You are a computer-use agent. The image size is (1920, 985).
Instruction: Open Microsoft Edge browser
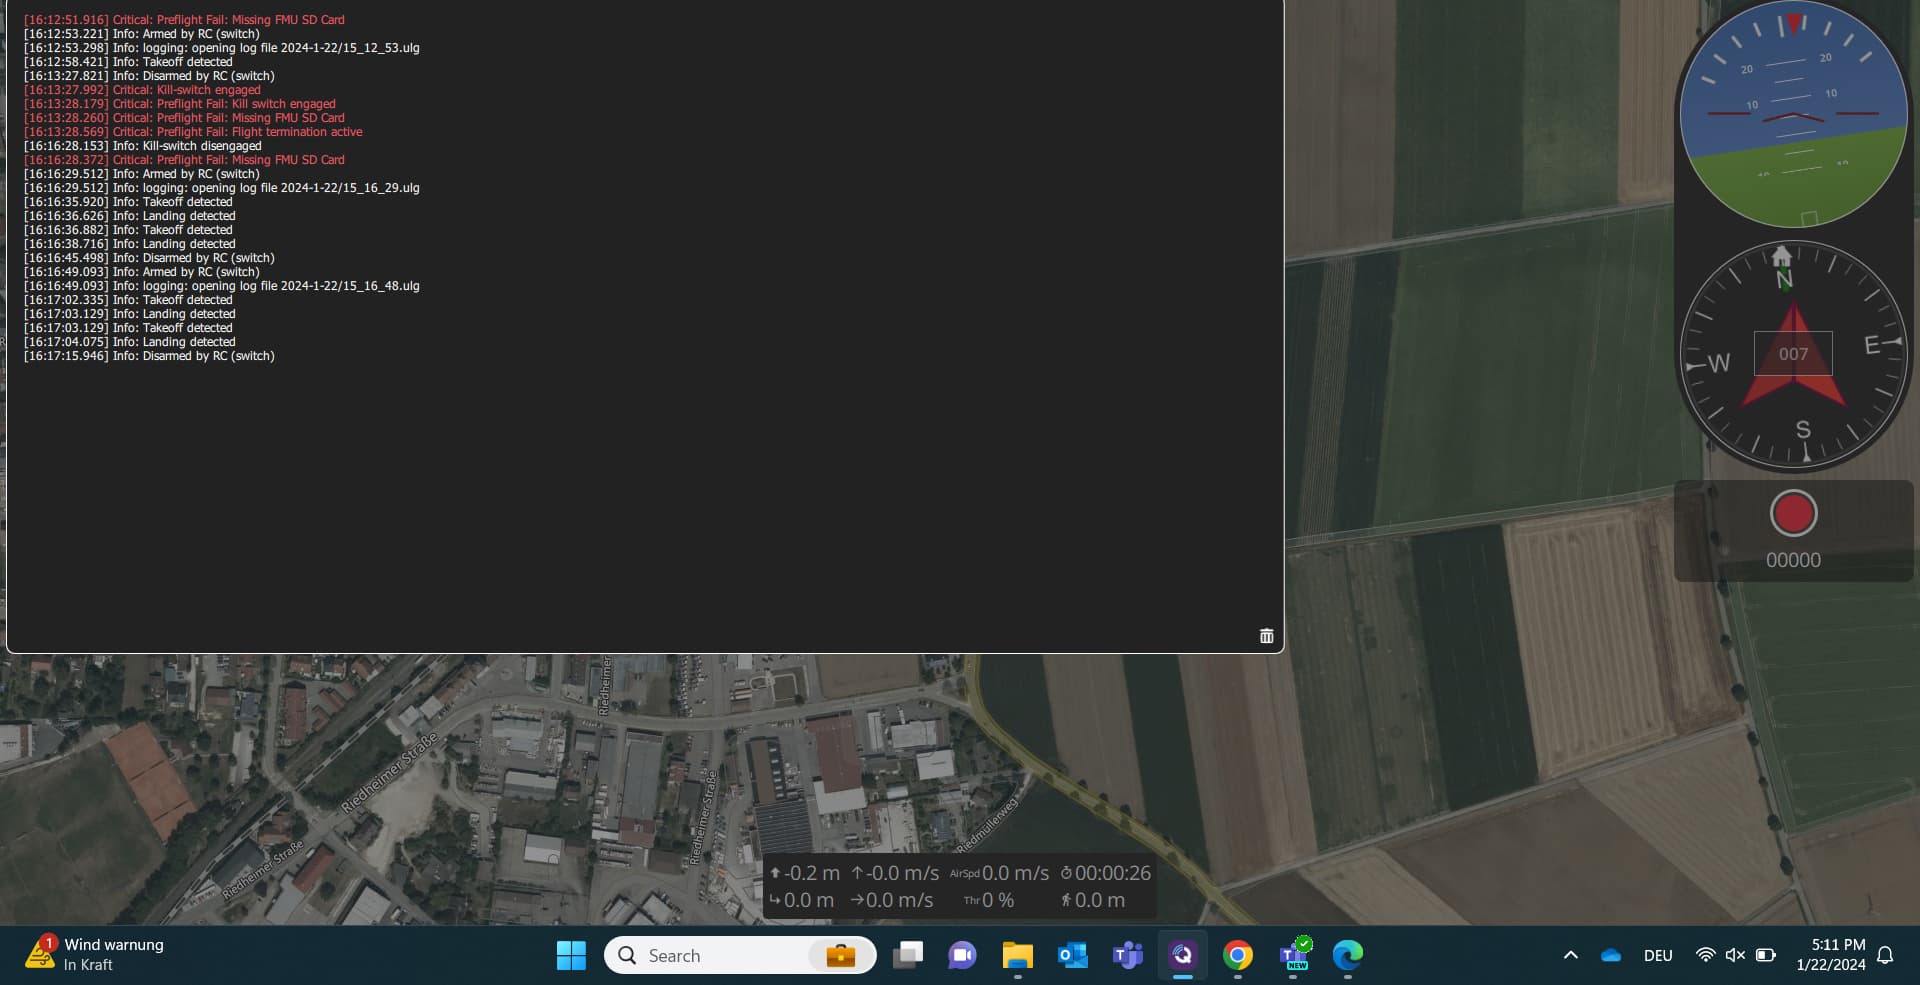pyautogui.click(x=1347, y=956)
